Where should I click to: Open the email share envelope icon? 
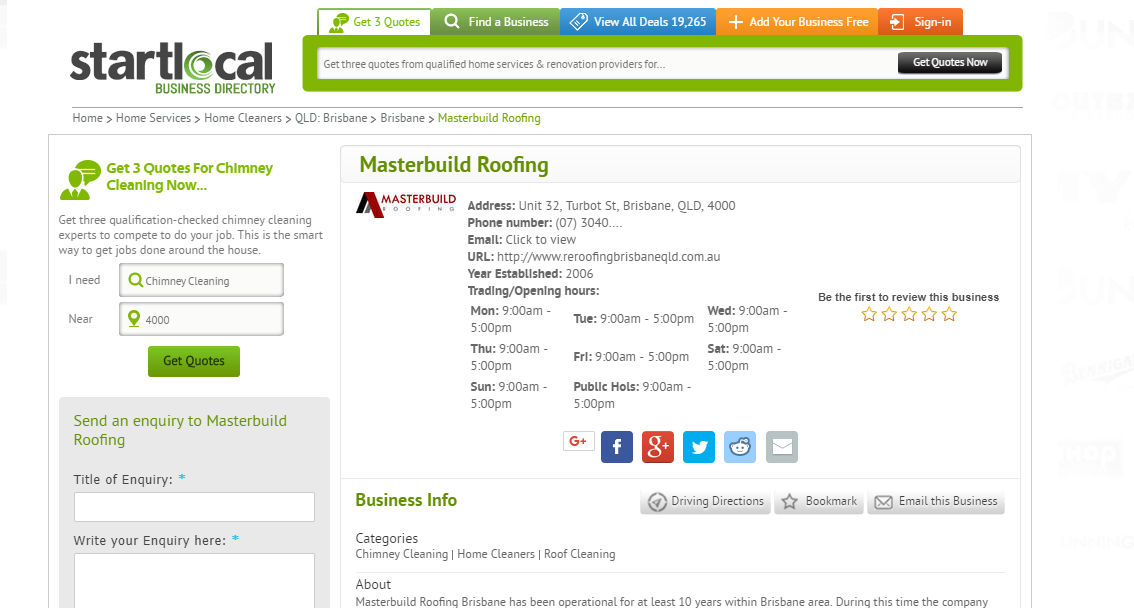[782, 447]
